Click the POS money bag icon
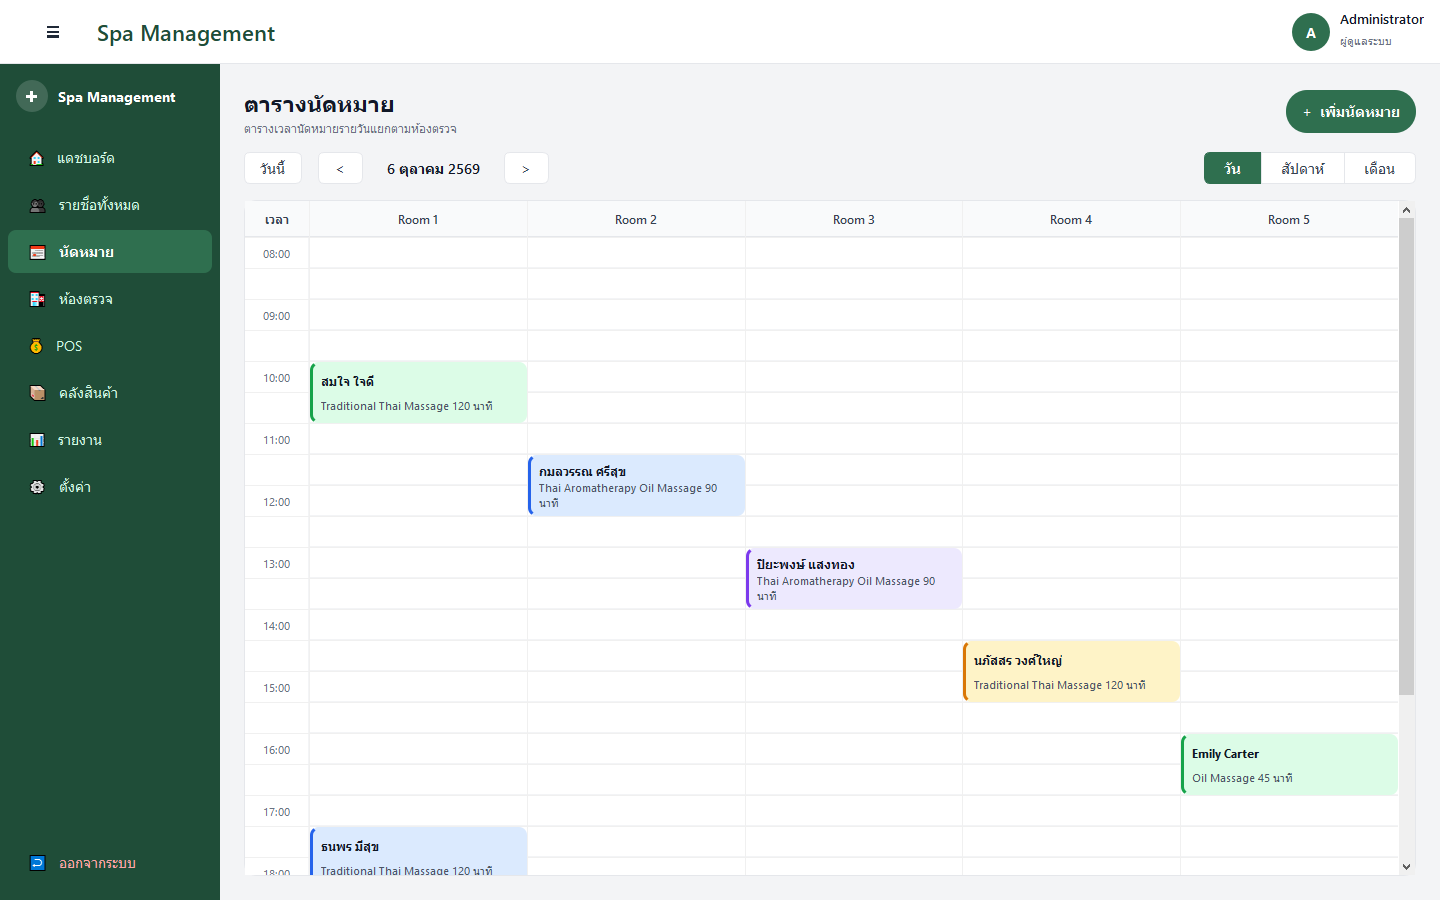The height and width of the screenshot is (900, 1440). (x=36, y=346)
